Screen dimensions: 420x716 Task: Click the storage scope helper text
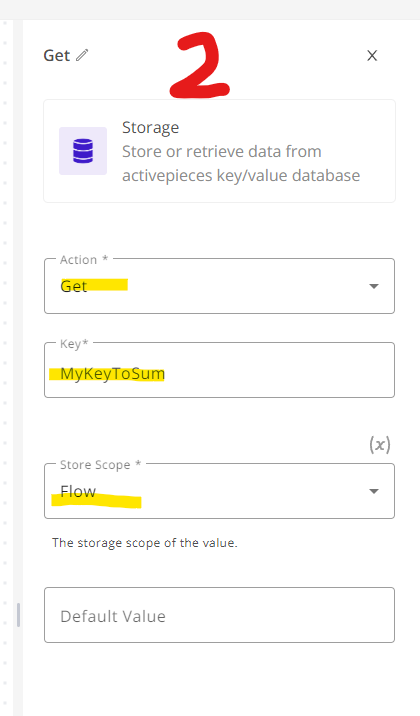(x=145, y=543)
